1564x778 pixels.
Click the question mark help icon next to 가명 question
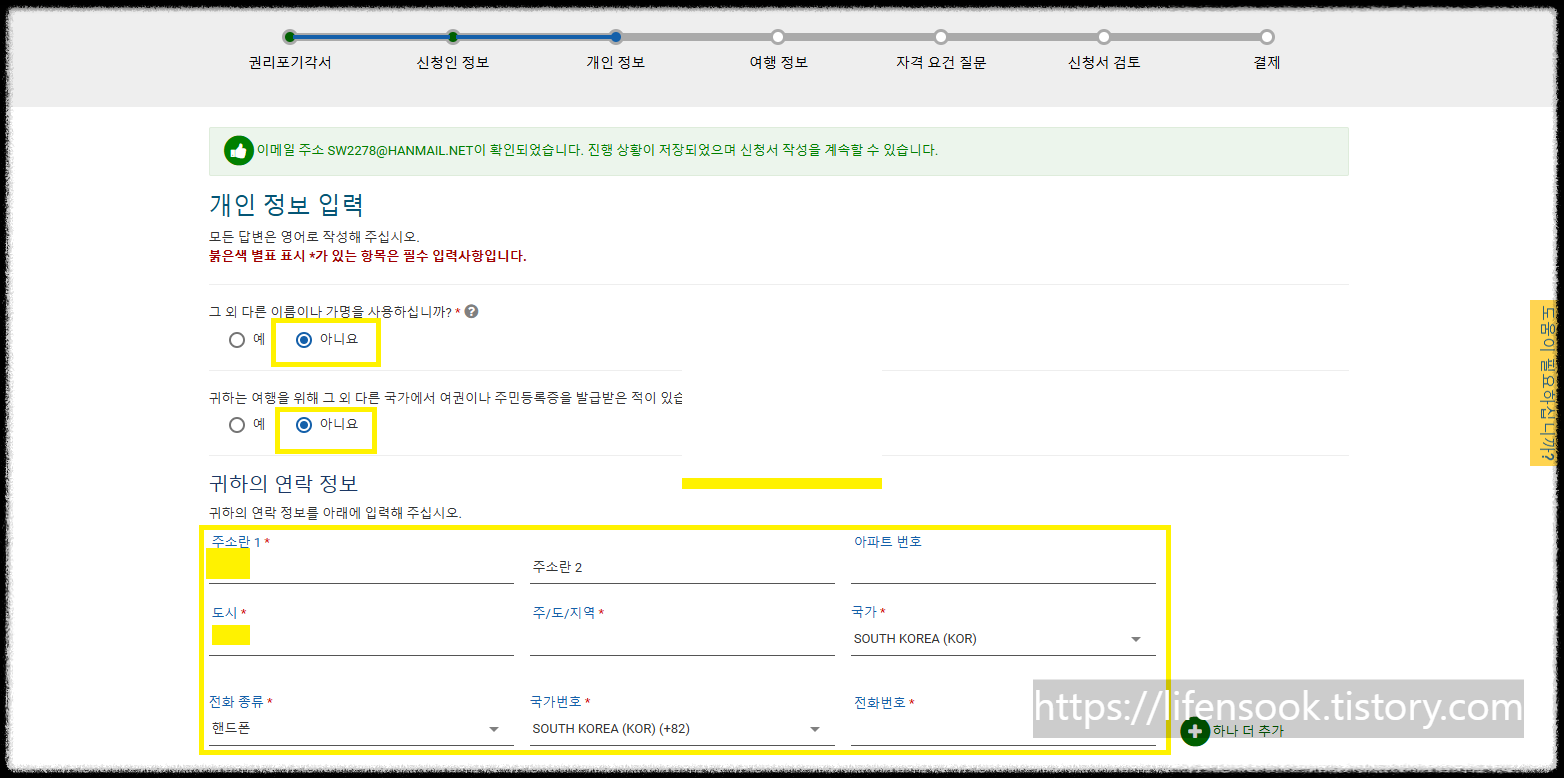pos(470,311)
